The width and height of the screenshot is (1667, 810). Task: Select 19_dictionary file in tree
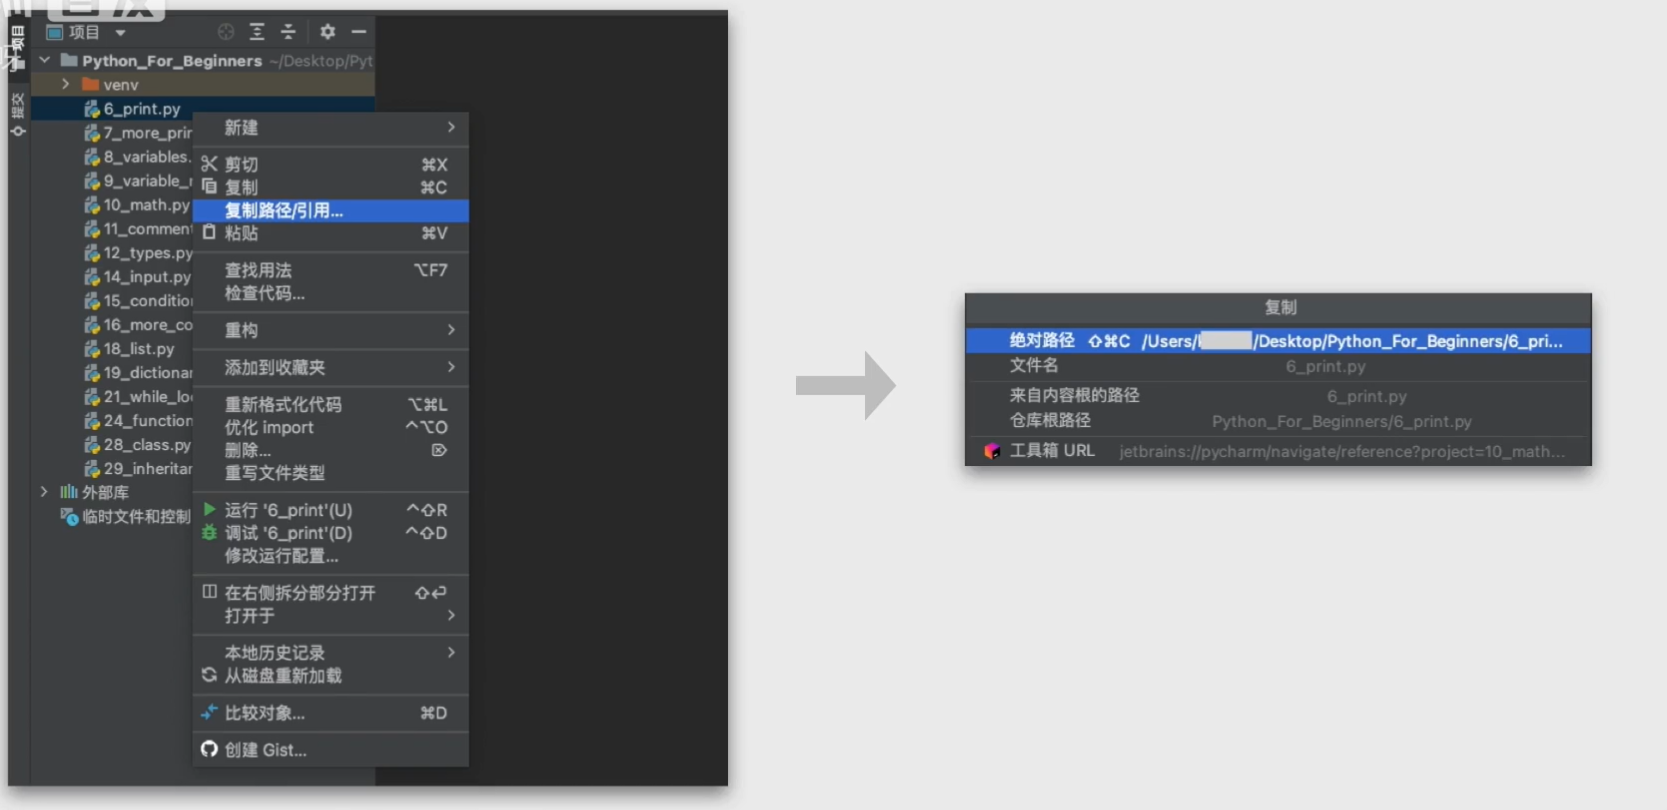(138, 373)
